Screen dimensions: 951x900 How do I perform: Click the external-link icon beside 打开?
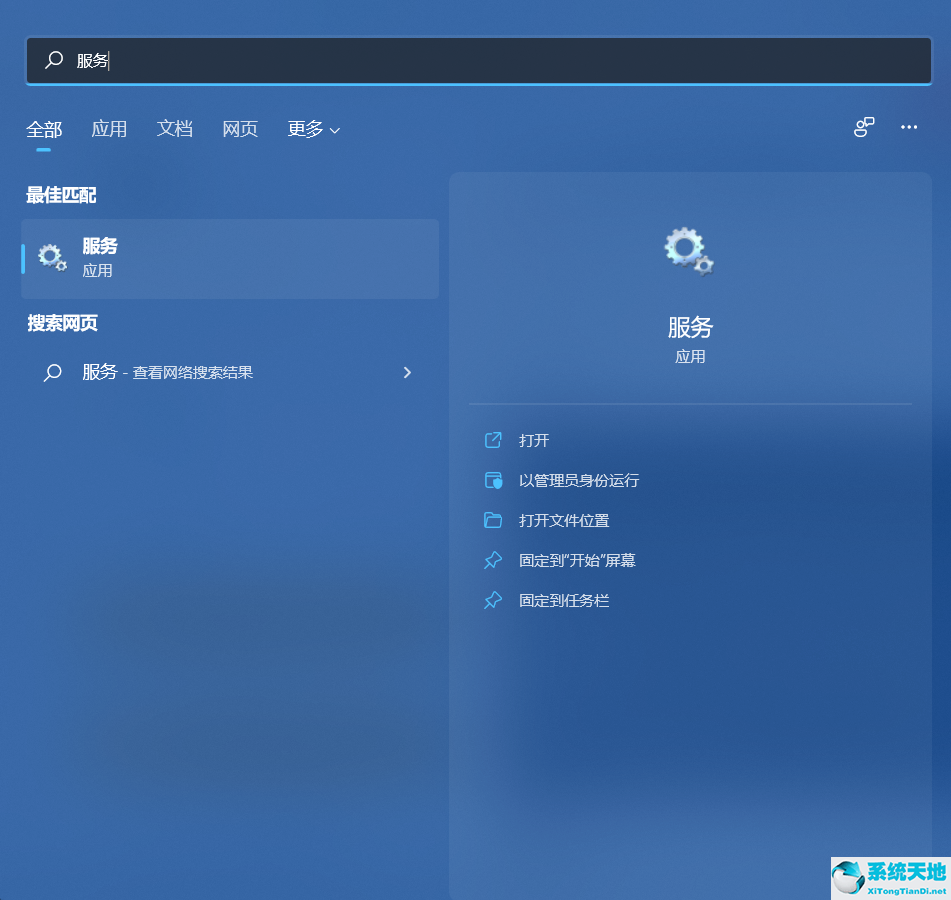[x=492, y=440]
